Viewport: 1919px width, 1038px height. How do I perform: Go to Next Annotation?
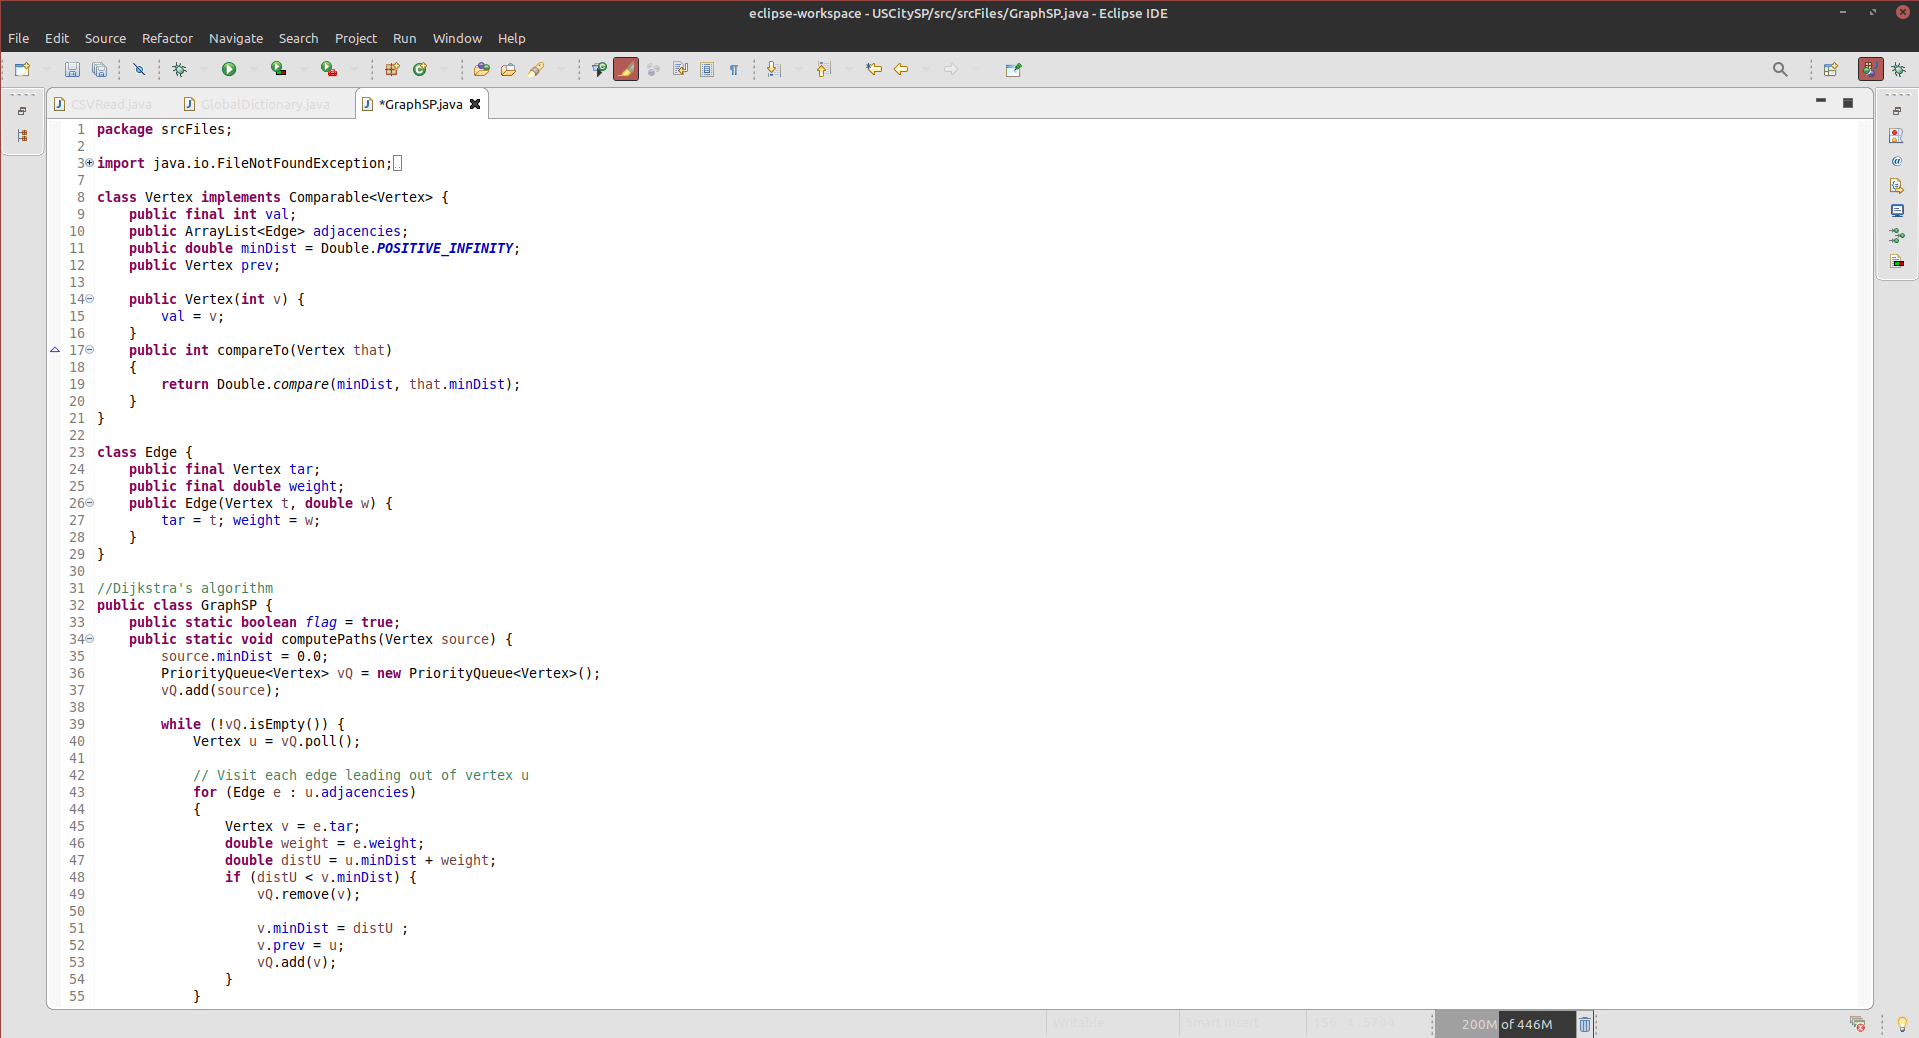(773, 69)
